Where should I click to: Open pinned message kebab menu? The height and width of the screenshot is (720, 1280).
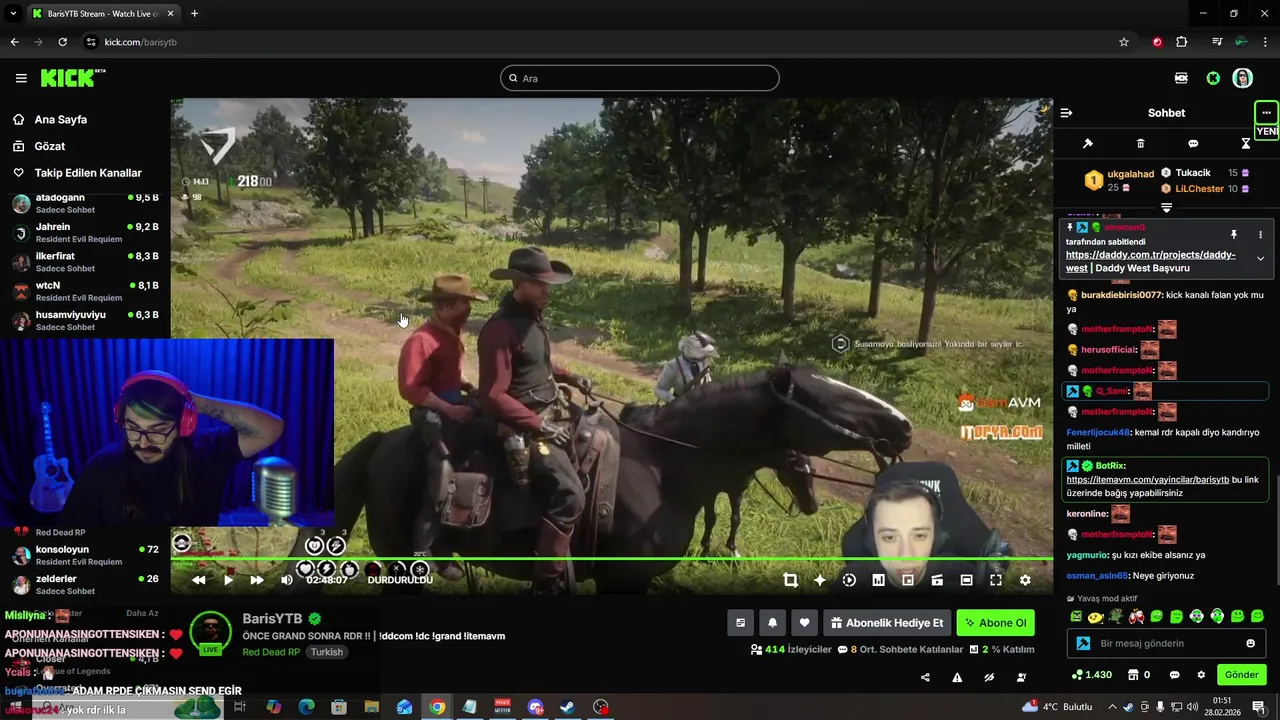click(x=1260, y=235)
